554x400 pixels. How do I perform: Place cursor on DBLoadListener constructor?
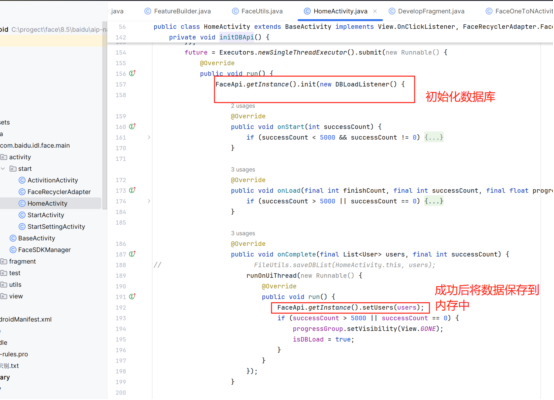click(366, 84)
